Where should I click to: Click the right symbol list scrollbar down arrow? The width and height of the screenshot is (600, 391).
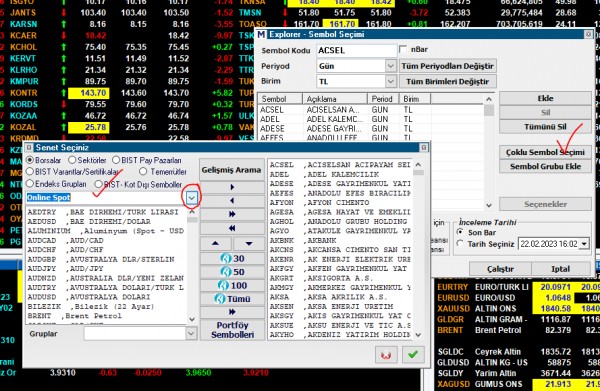point(418,335)
